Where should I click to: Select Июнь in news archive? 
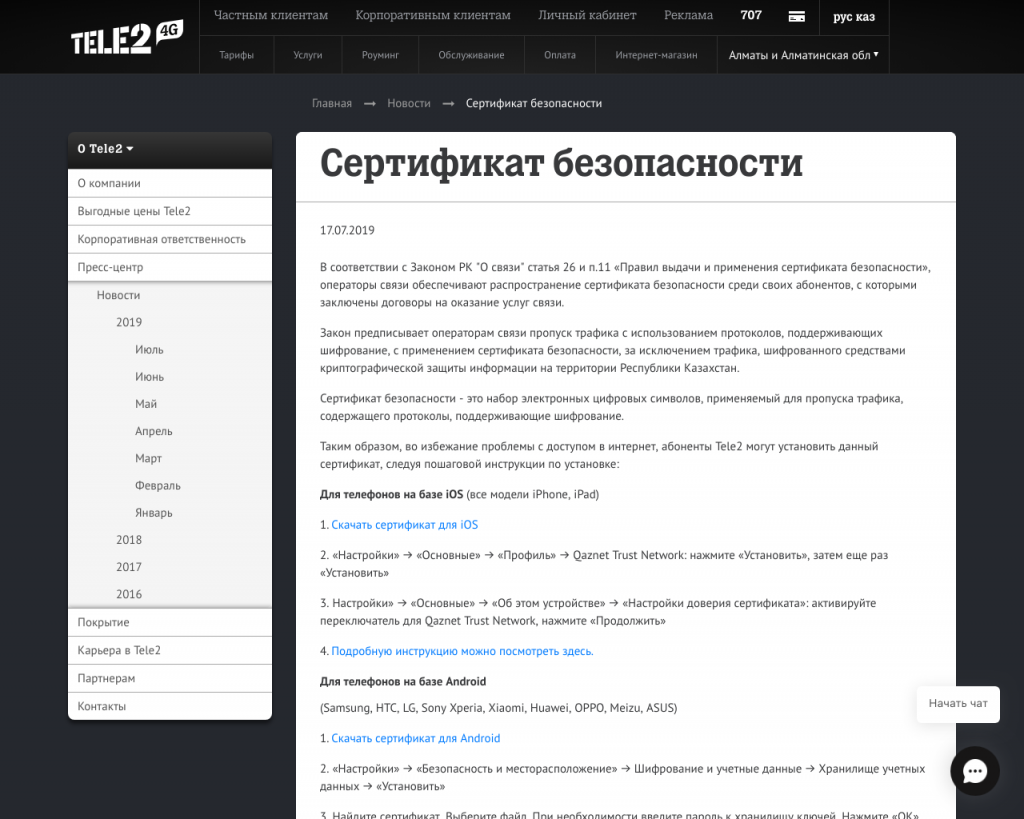click(149, 377)
